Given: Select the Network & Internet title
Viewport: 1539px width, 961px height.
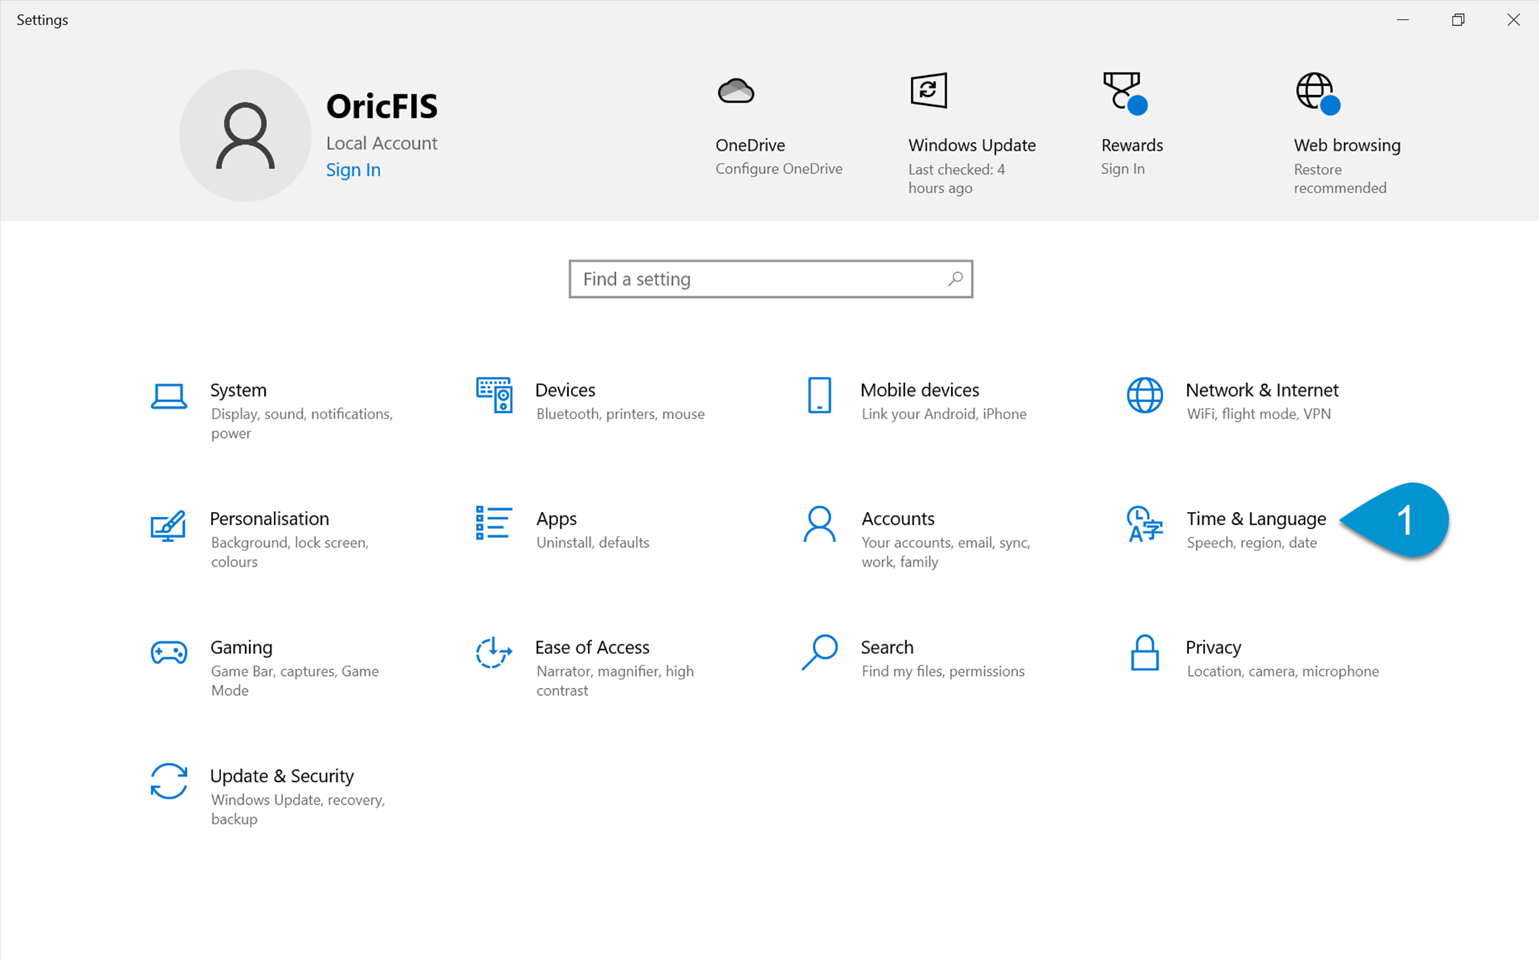Looking at the screenshot, I should (x=1262, y=390).
